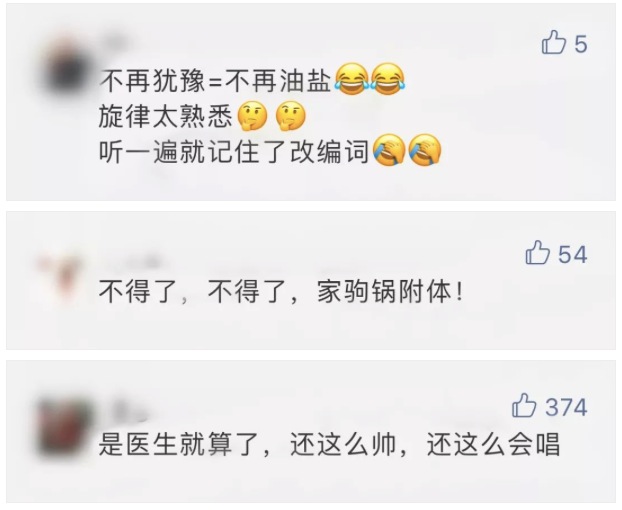Click first thinking emoji after 旋律太熟悉
Viewport: 622px width, 510px height.
click(252, 117)
